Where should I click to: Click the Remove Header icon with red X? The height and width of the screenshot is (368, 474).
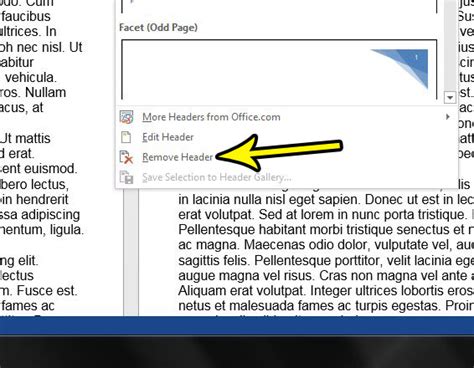(x=126, y=157)
